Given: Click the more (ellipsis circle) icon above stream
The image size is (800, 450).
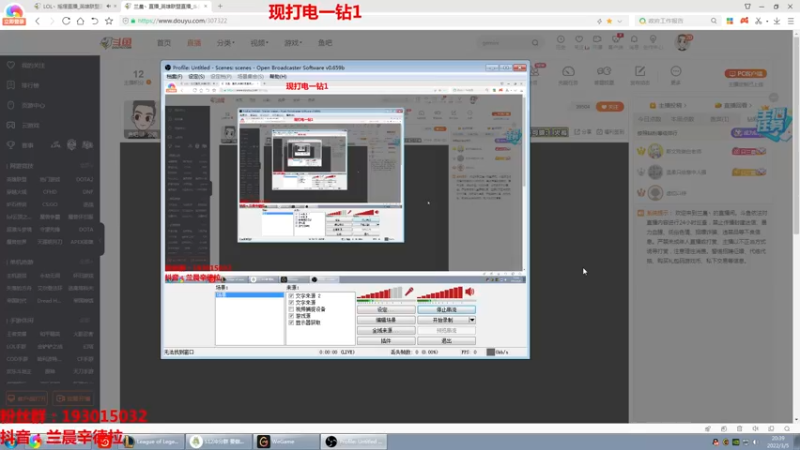Looking at the screenshot, I should click(x=676, y=71).
